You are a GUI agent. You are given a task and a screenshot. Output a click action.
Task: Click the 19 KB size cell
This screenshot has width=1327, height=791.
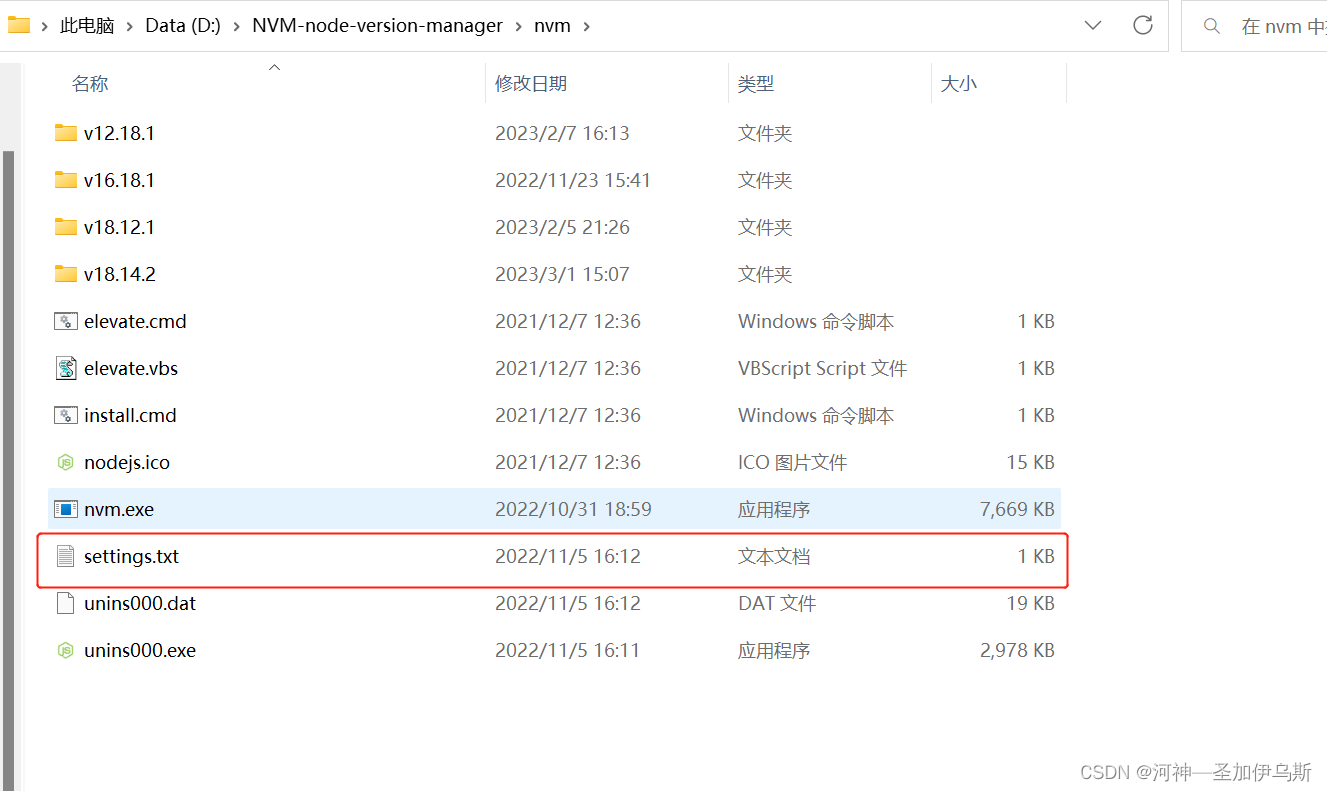(x=1030, y=603)
